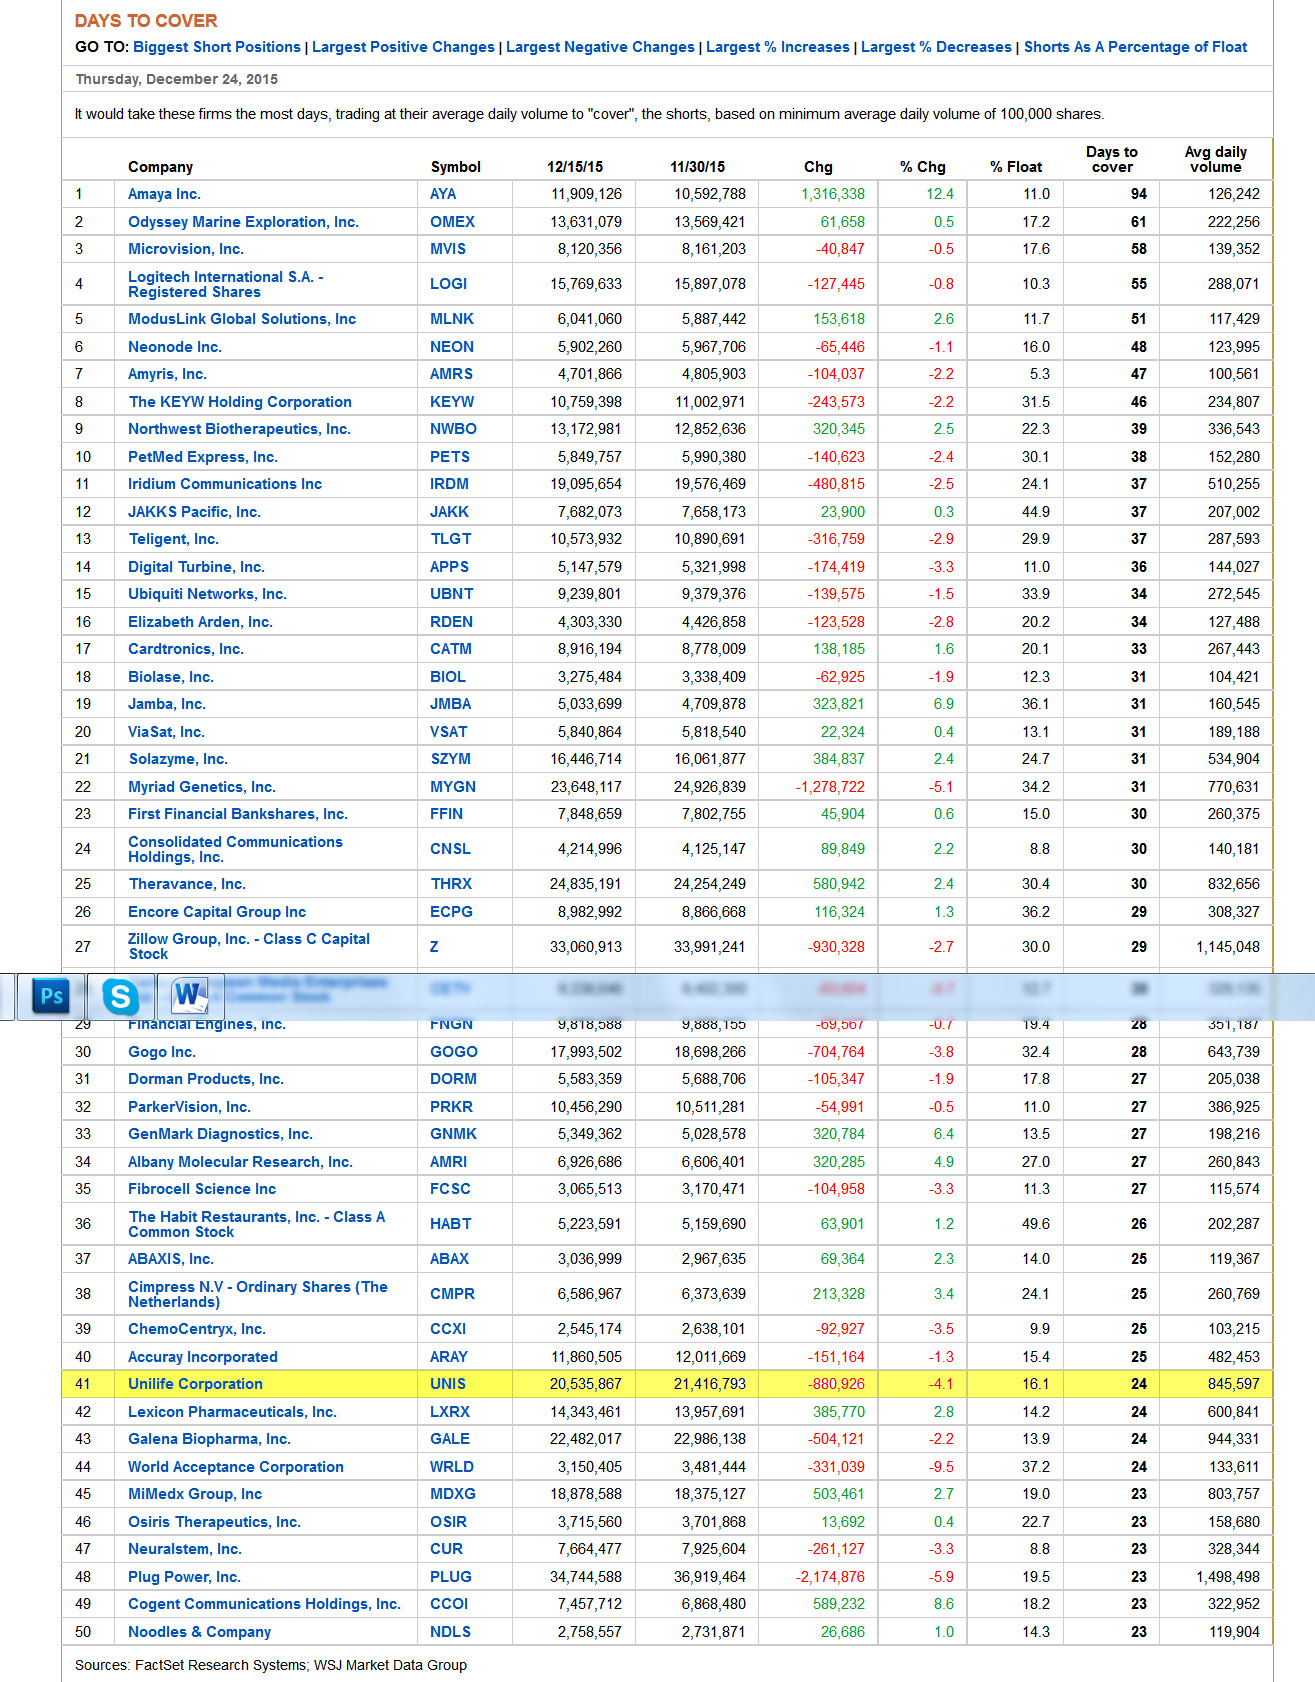Open the ParkerVision, Inc. link
Image resolution: width=1315 pixels, height=1682 pixels.
point(189,1107)
